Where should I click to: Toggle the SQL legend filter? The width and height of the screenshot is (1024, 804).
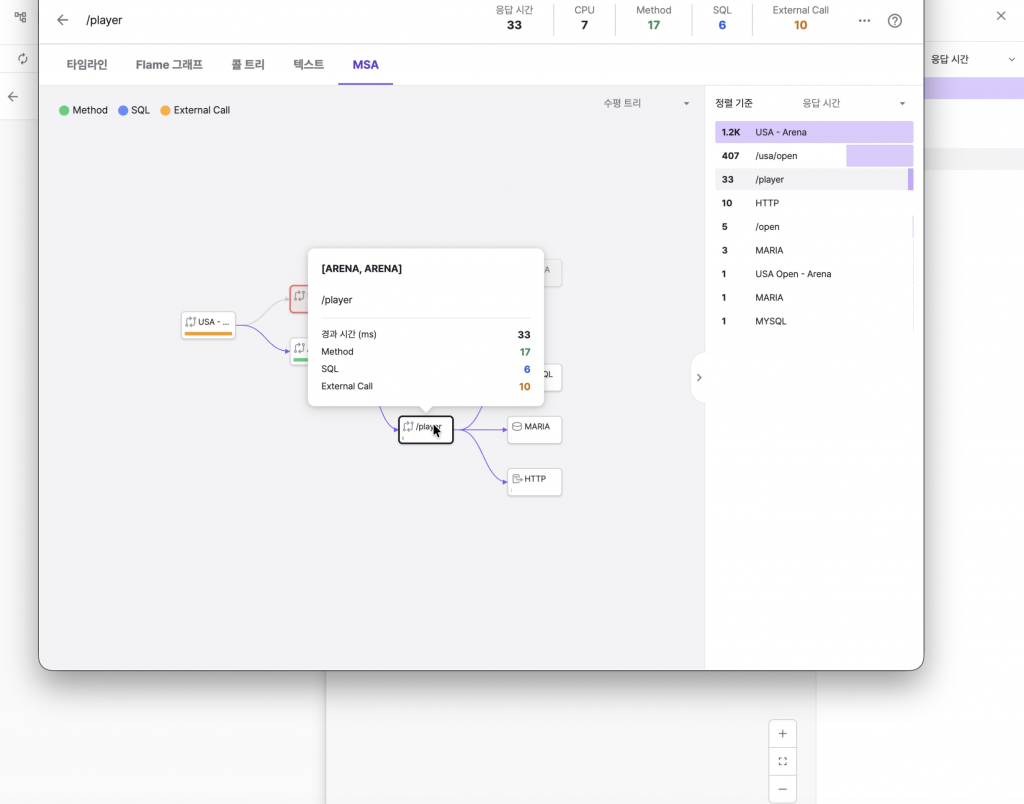coord(134,110)
